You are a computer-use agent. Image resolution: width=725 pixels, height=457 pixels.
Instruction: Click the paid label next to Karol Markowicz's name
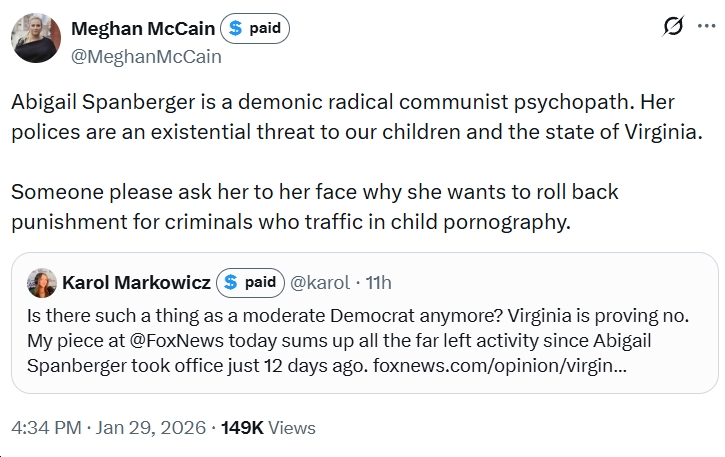coord(260,283)
